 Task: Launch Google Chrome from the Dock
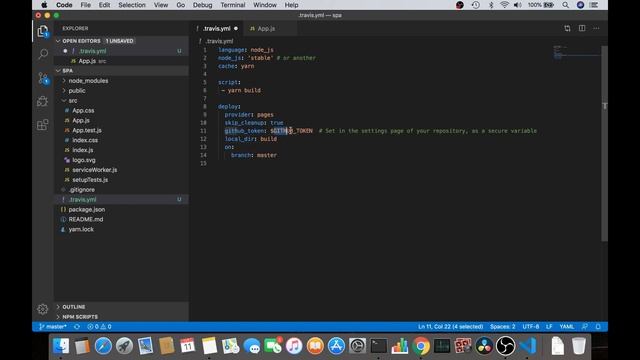point(421,346)
